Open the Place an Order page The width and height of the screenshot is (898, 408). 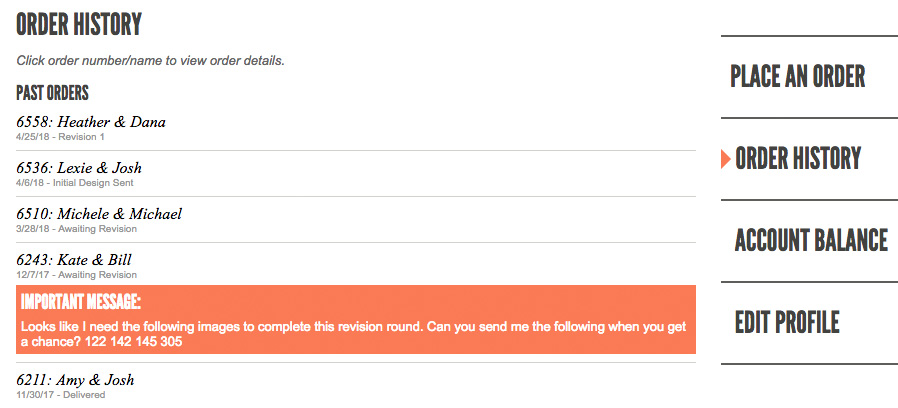797,77
